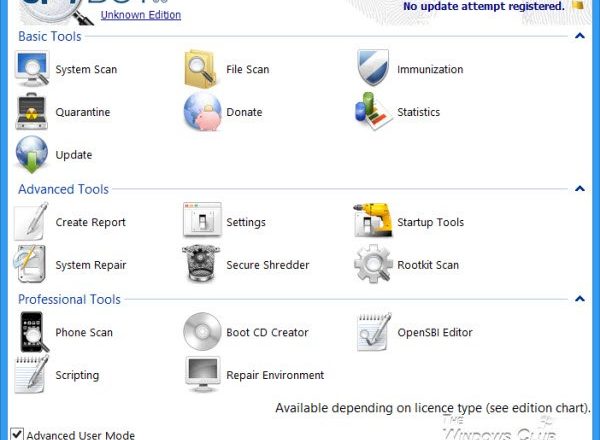Click the Statistics label
This screenshot has width=600, height=440.
pos(419,112)
